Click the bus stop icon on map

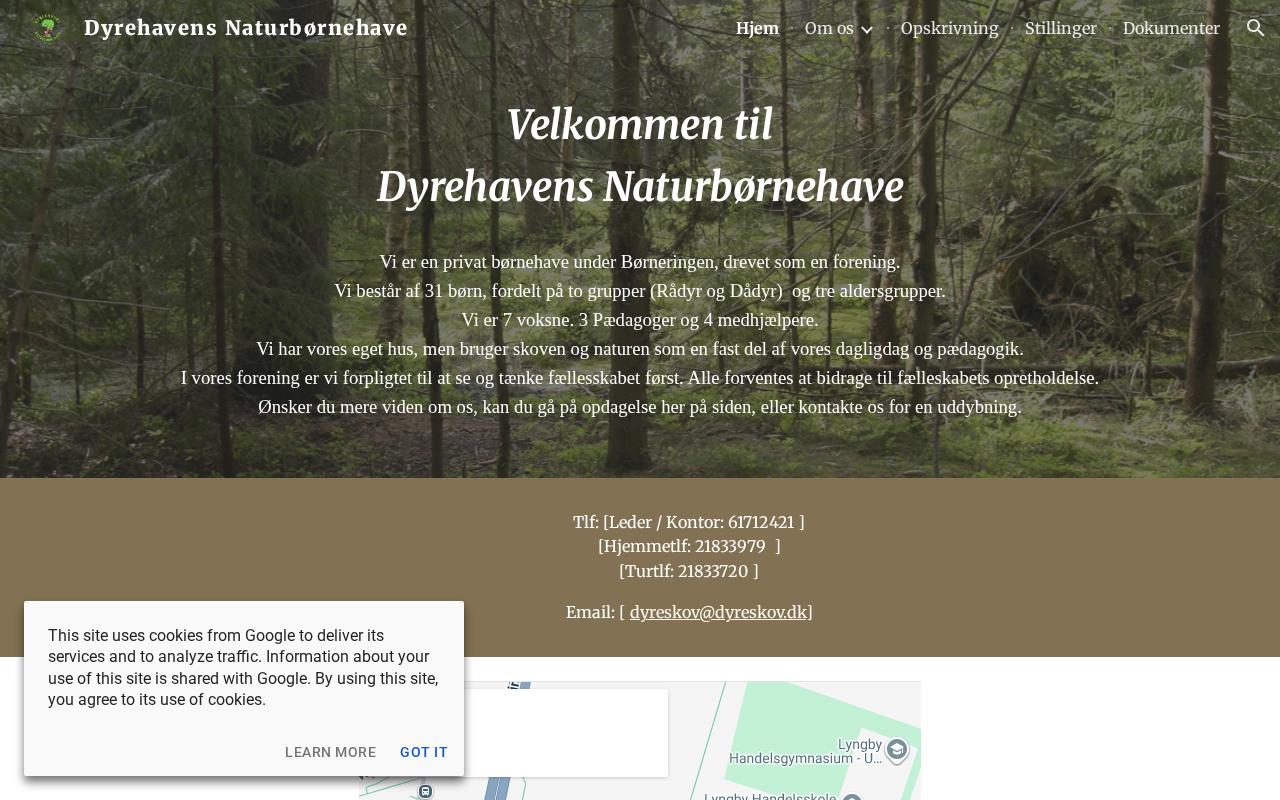(425, 791)
